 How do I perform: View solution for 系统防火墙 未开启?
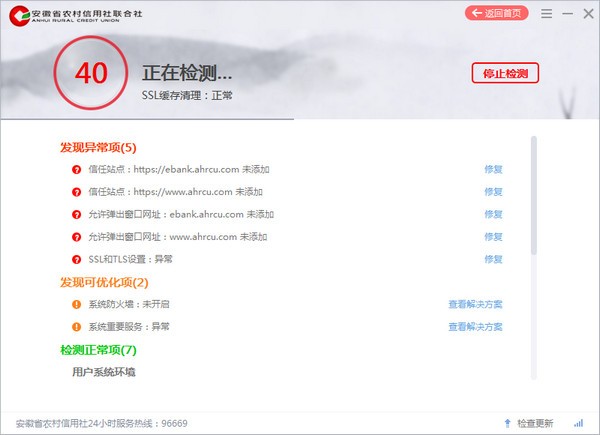tap(475, 305)
